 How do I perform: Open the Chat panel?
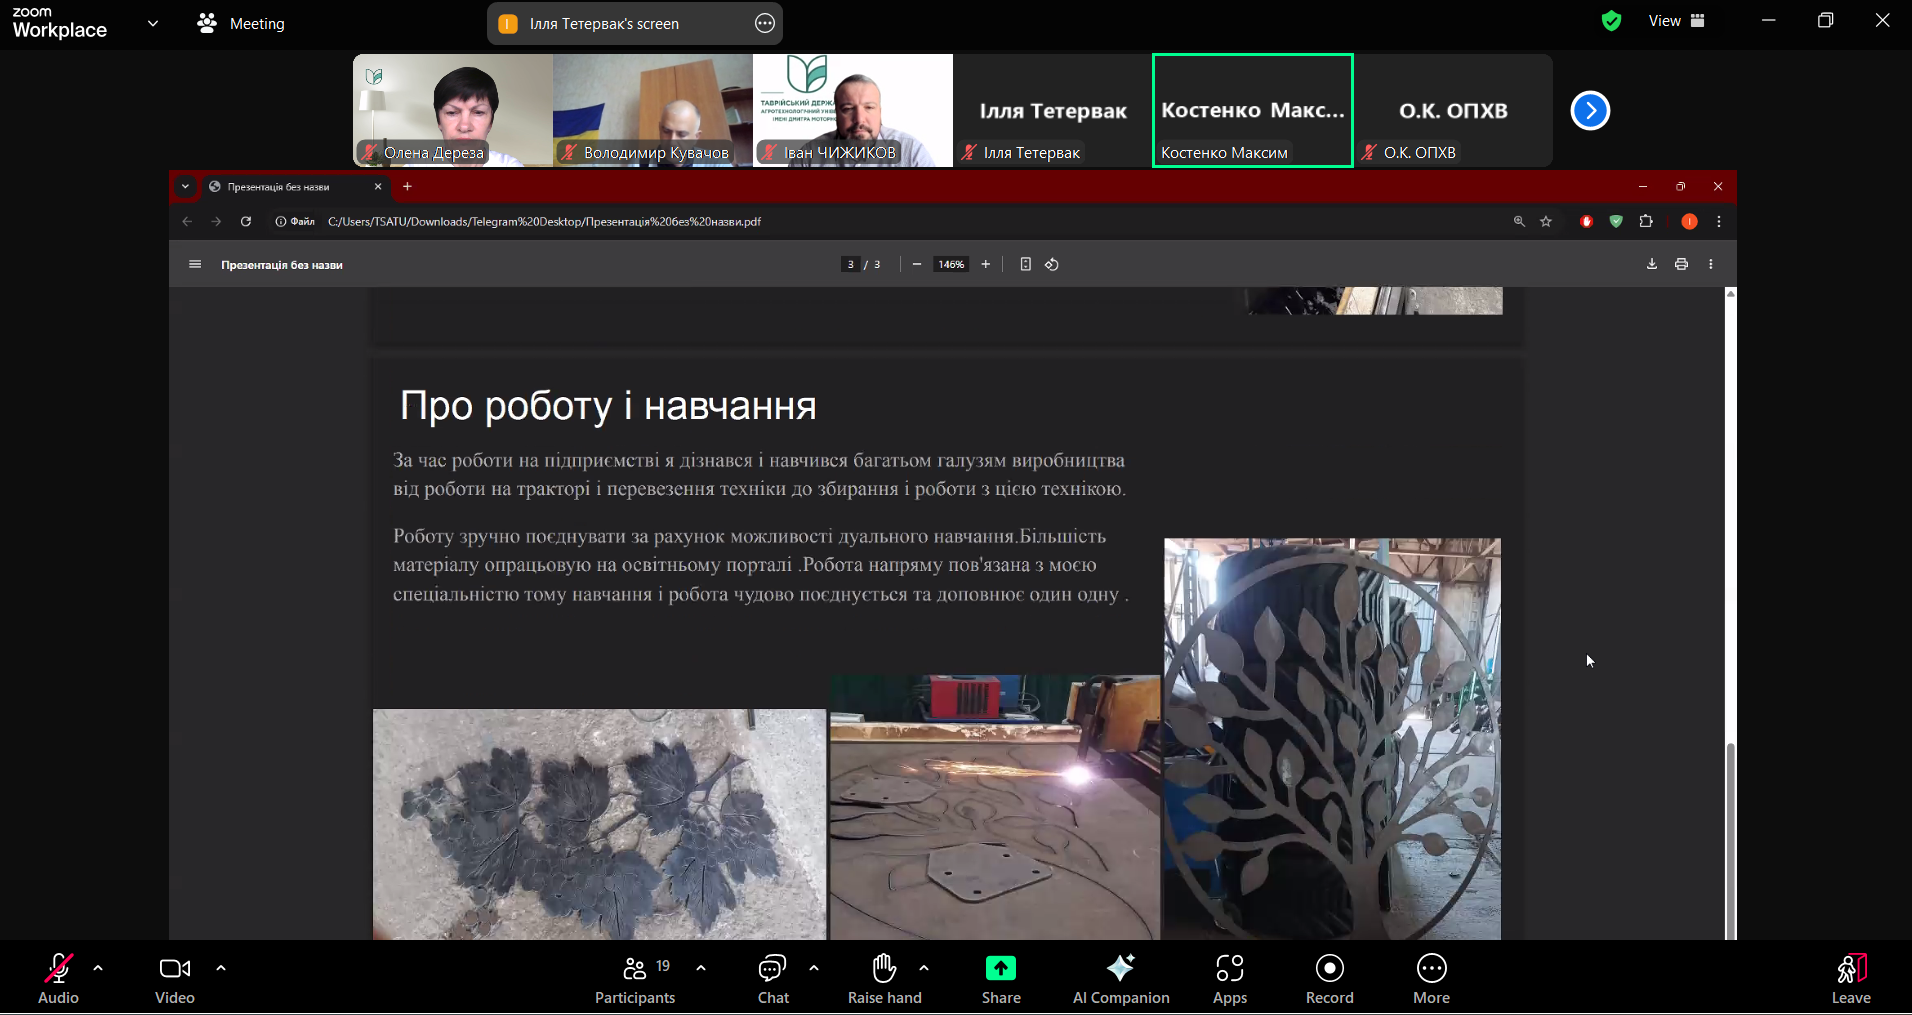[772, 979]
